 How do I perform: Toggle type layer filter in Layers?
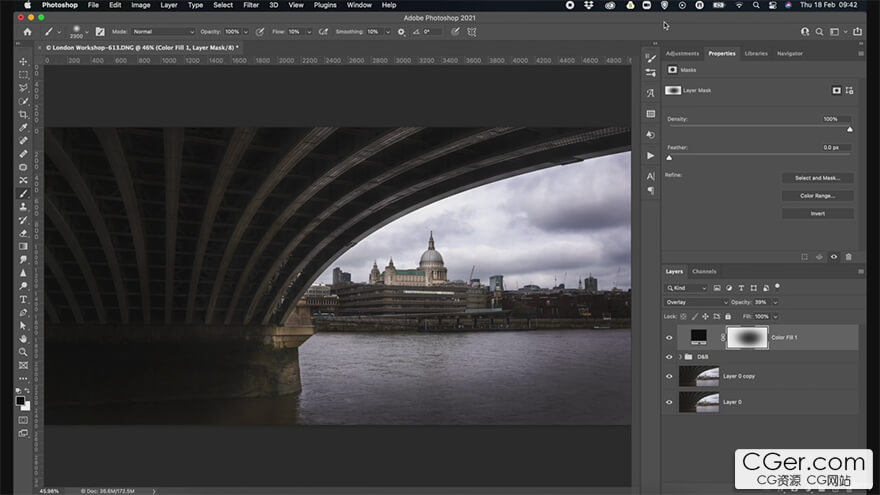coord(741,288)
